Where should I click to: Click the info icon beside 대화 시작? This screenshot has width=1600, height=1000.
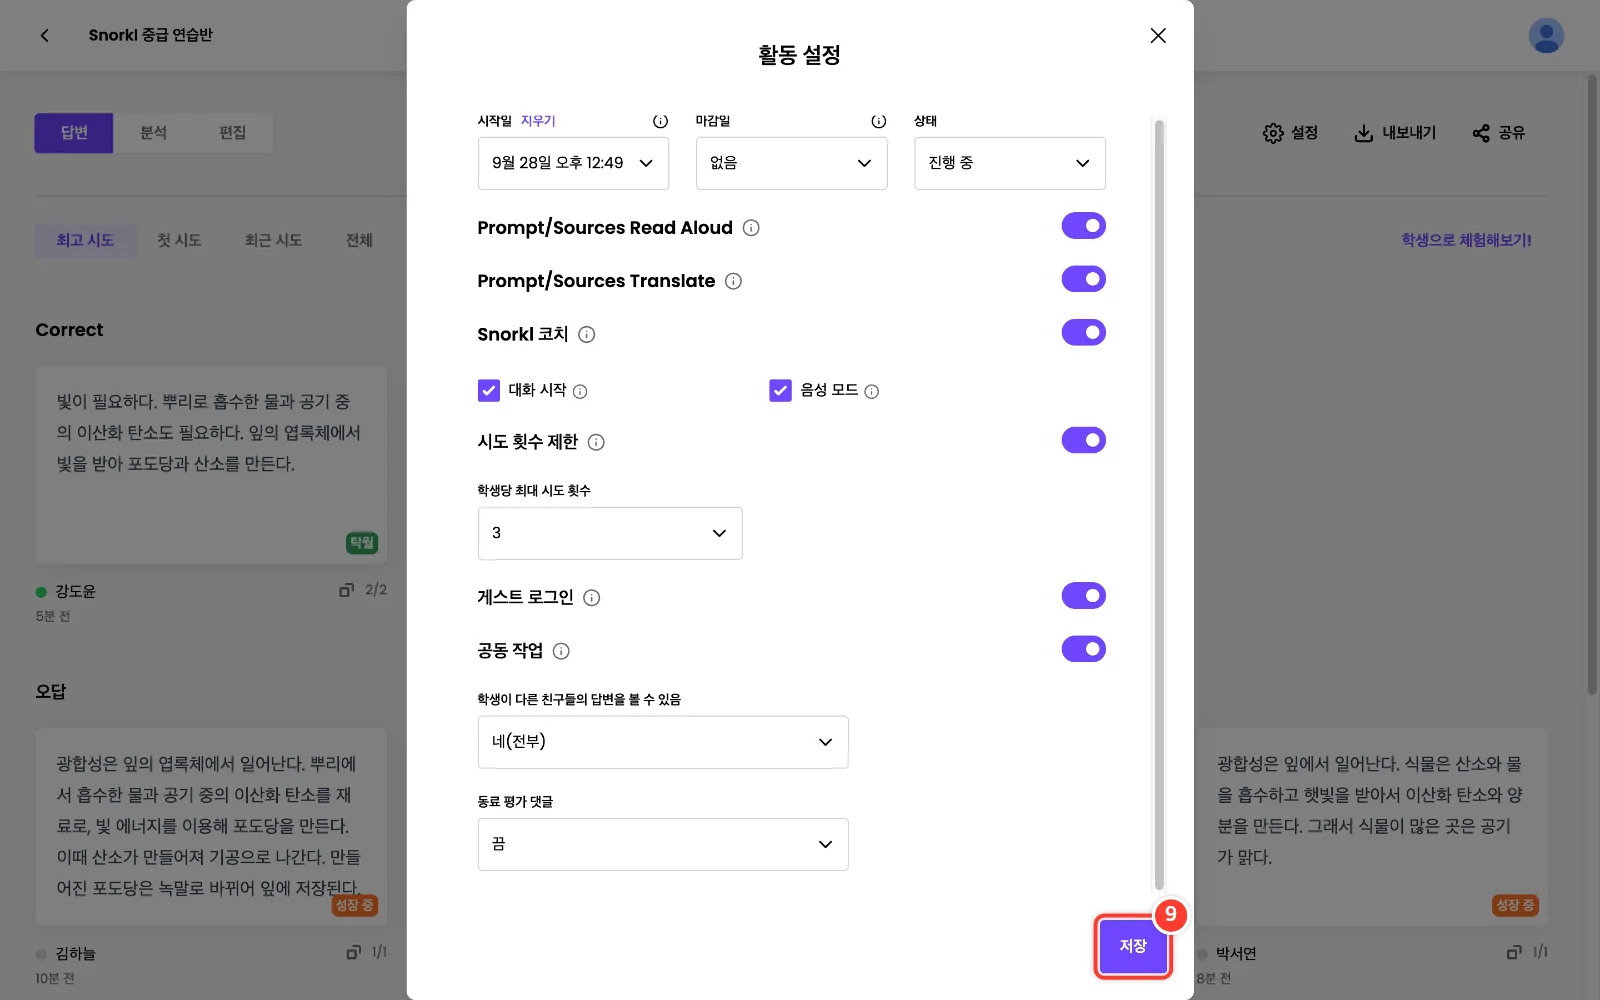click(x=580, y=391)
